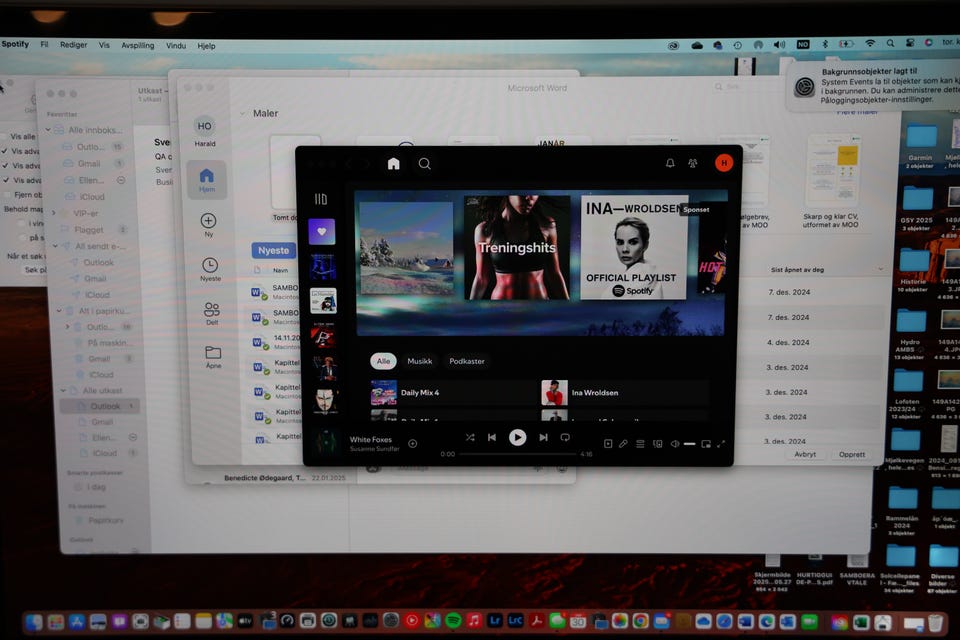The image size is (960, 640).
Task: Select Flagget mailbox in Mail sidebar
Action: pos(89,230)
